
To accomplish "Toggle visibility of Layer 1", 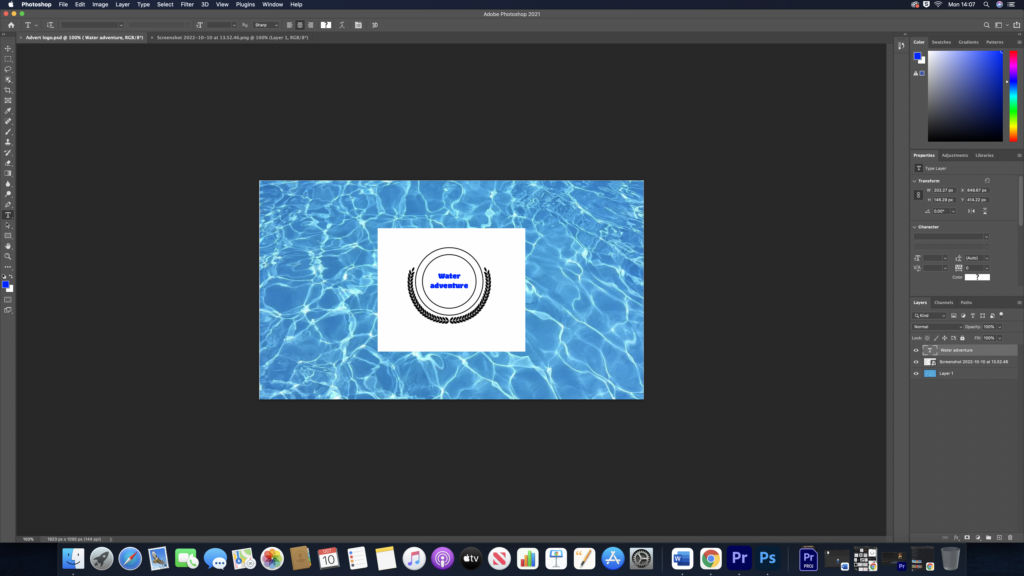I will (915, 373).
